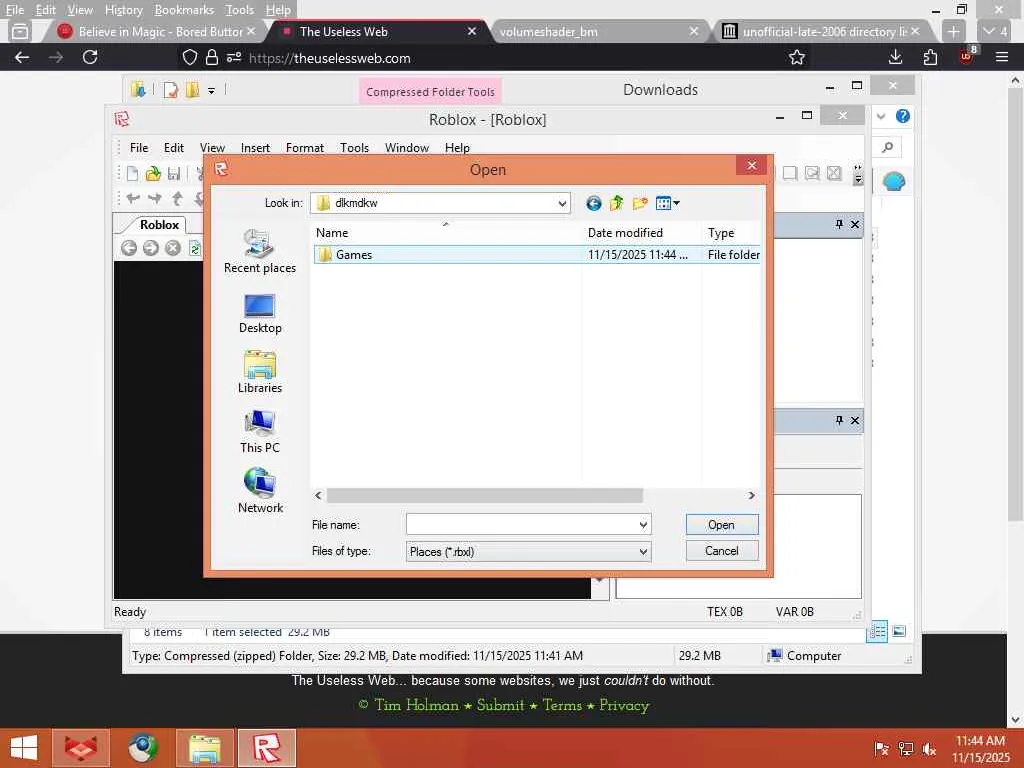Image resolution: width=1024 pixels, height=768 pixels.
Task: Select Network in dialog sidebar
Action: [x=260, y=491]
